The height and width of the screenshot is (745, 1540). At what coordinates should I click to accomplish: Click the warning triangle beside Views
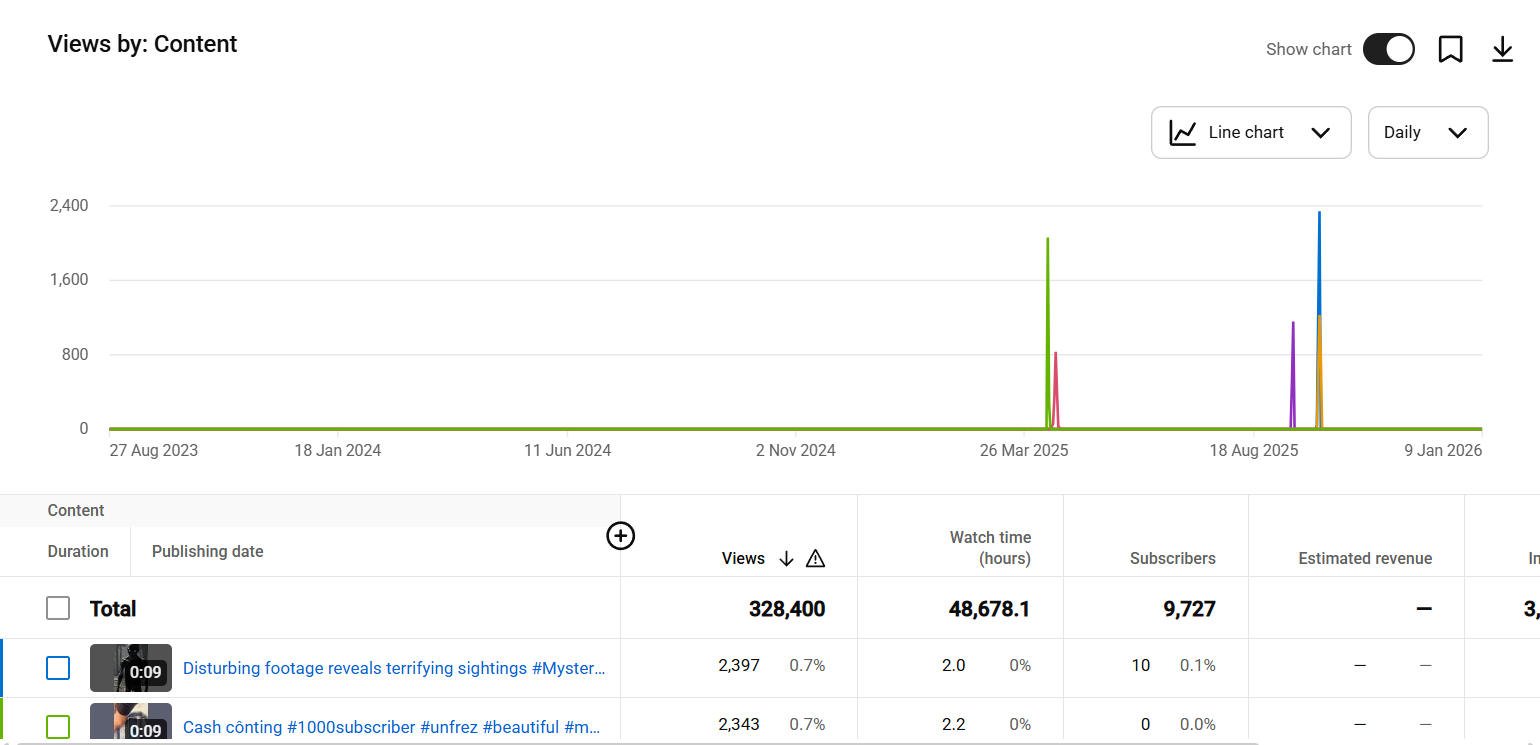(815, 559)
